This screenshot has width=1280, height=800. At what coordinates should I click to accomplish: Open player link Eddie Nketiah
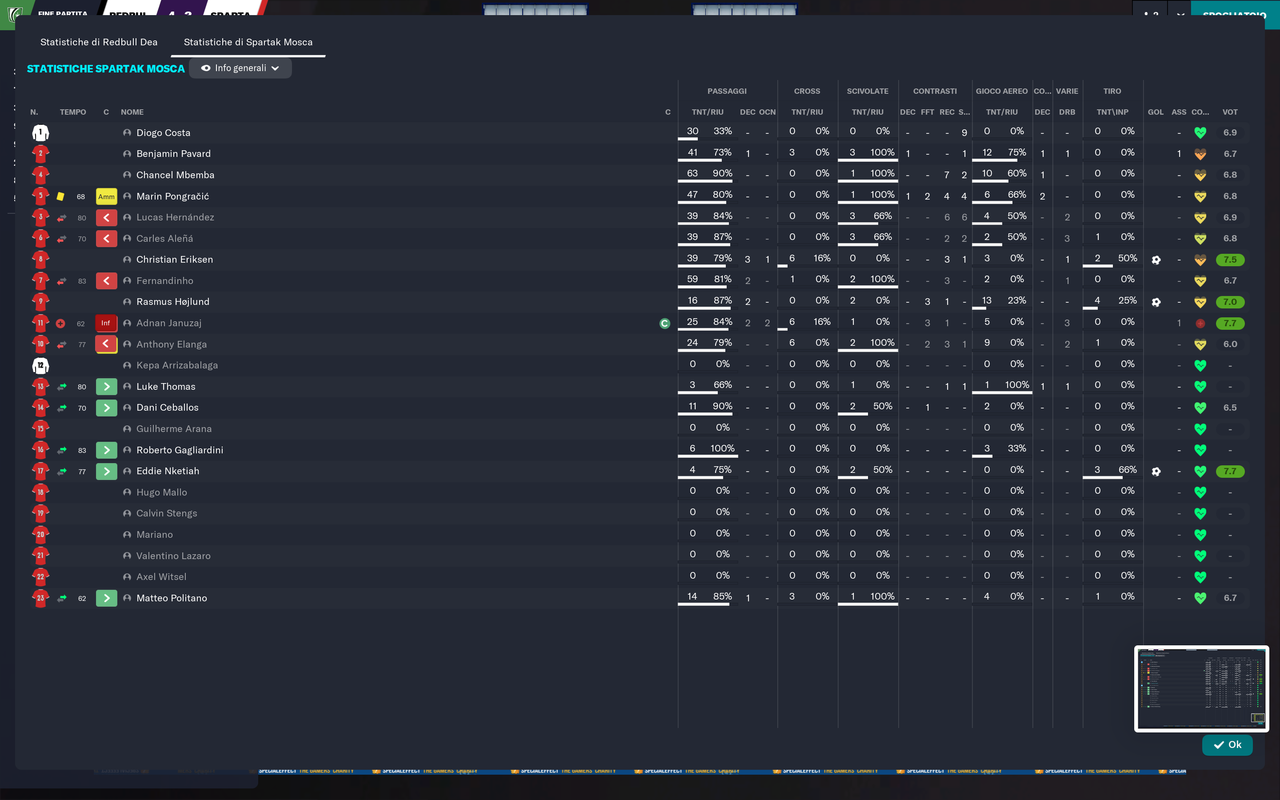pos(168,471)
